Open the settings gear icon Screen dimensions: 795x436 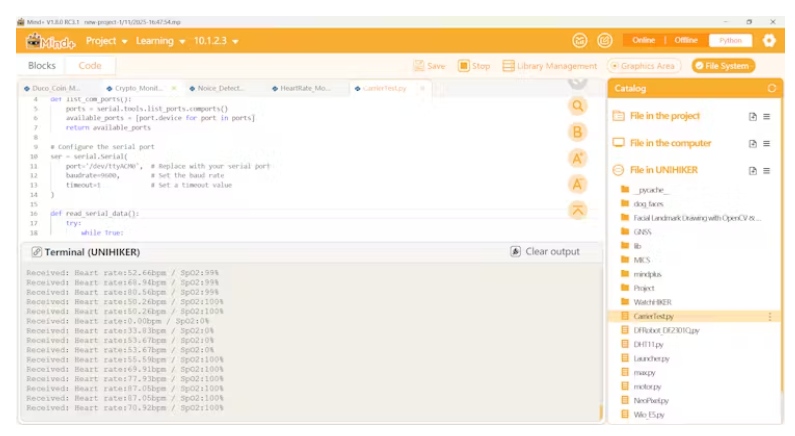(768, 40)
